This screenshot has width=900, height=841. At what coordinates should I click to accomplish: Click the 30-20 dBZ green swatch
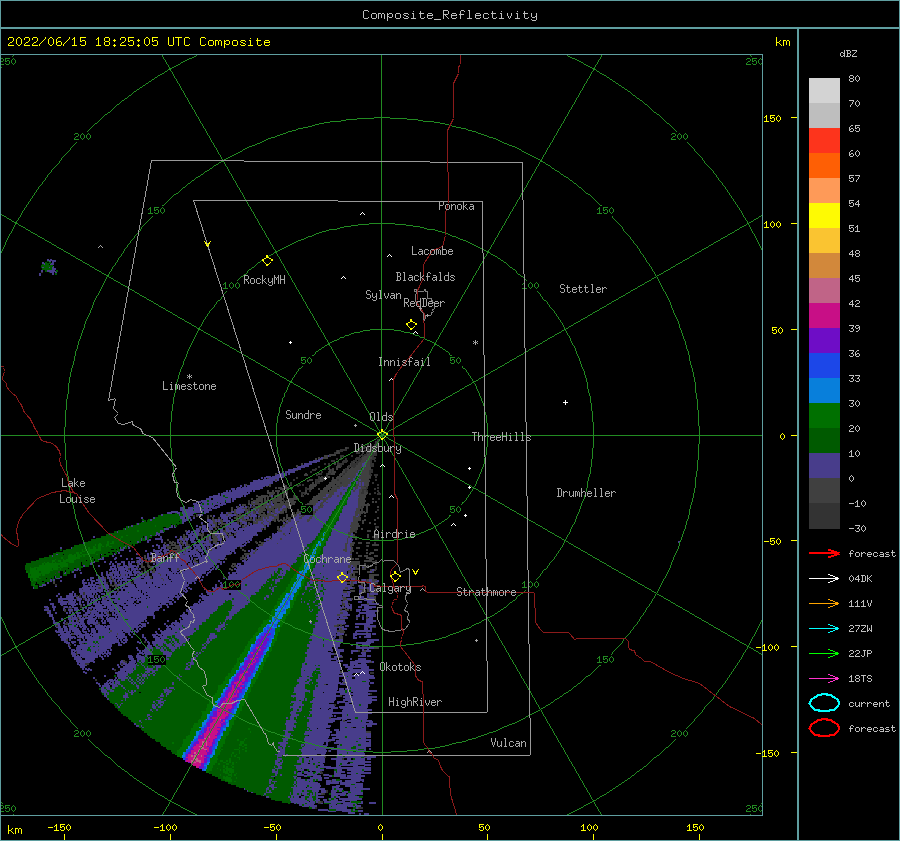[x=824, y=416]
